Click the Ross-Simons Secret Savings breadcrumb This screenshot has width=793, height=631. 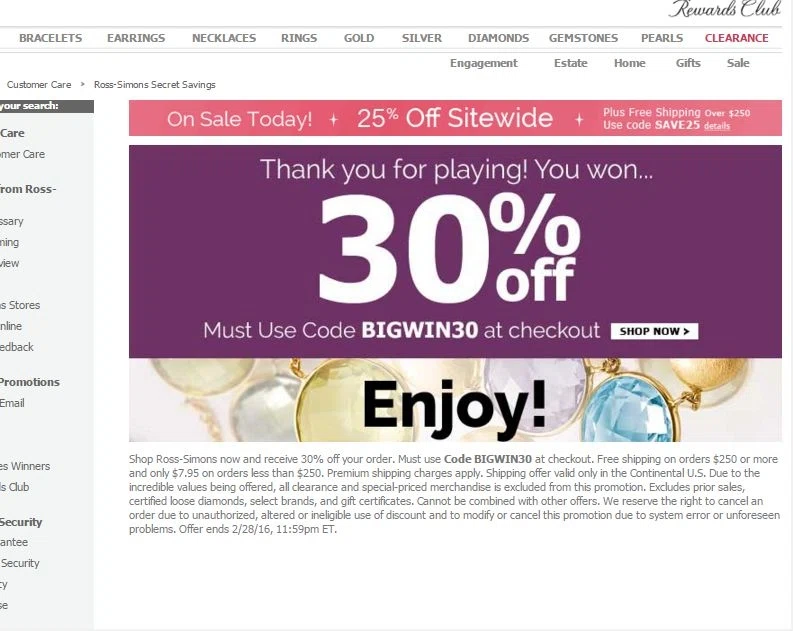click(155, 84)
